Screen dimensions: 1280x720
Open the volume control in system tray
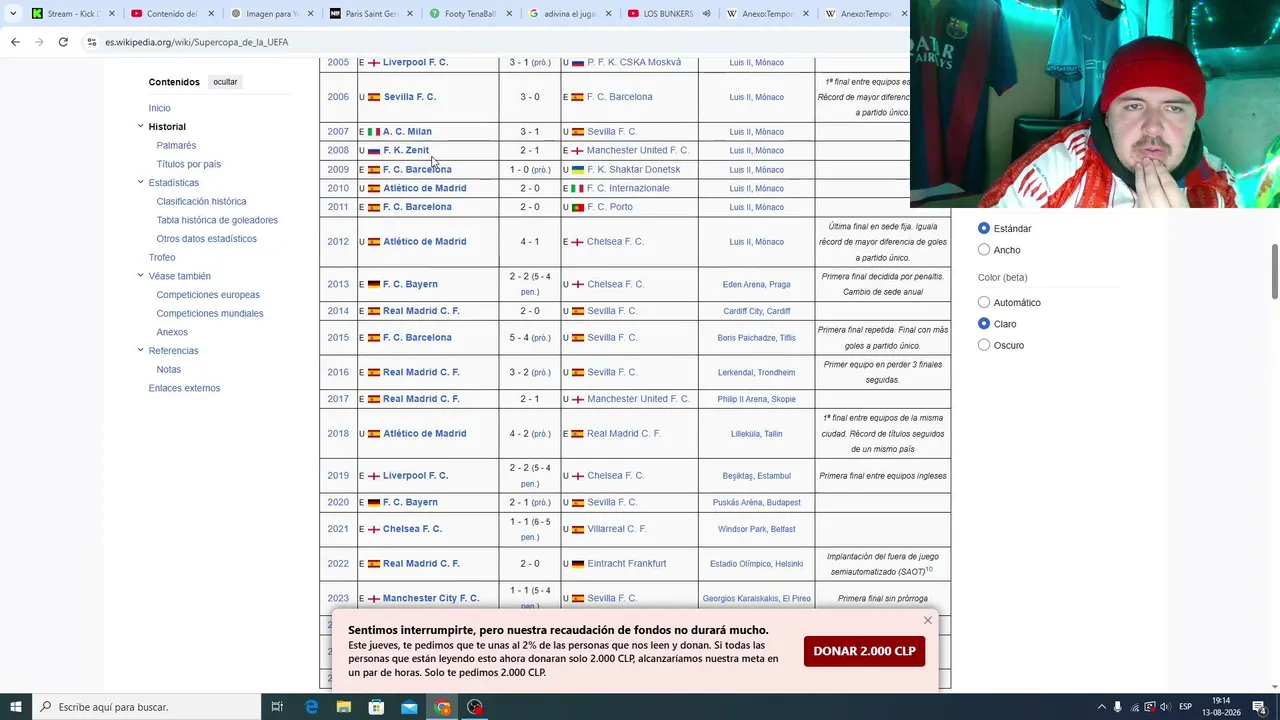(1165, 707)
